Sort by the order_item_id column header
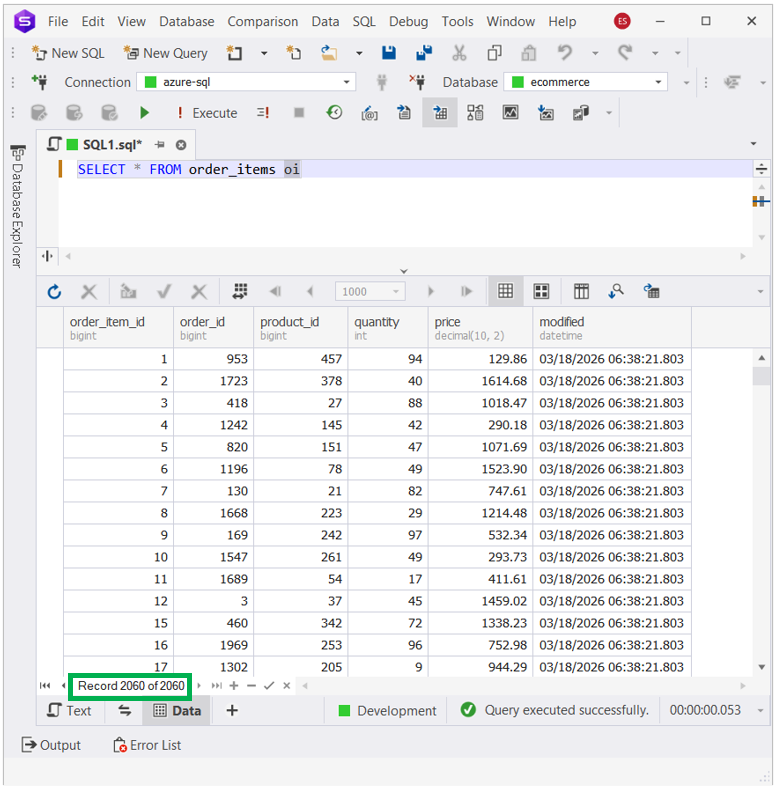 click(x=118, y=327)
